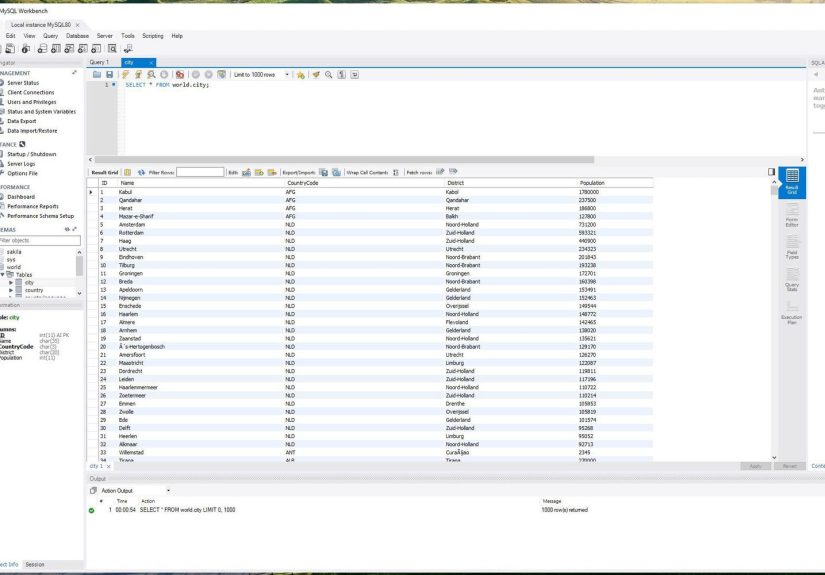Export recordset to external file icon

tap(324, 172)
